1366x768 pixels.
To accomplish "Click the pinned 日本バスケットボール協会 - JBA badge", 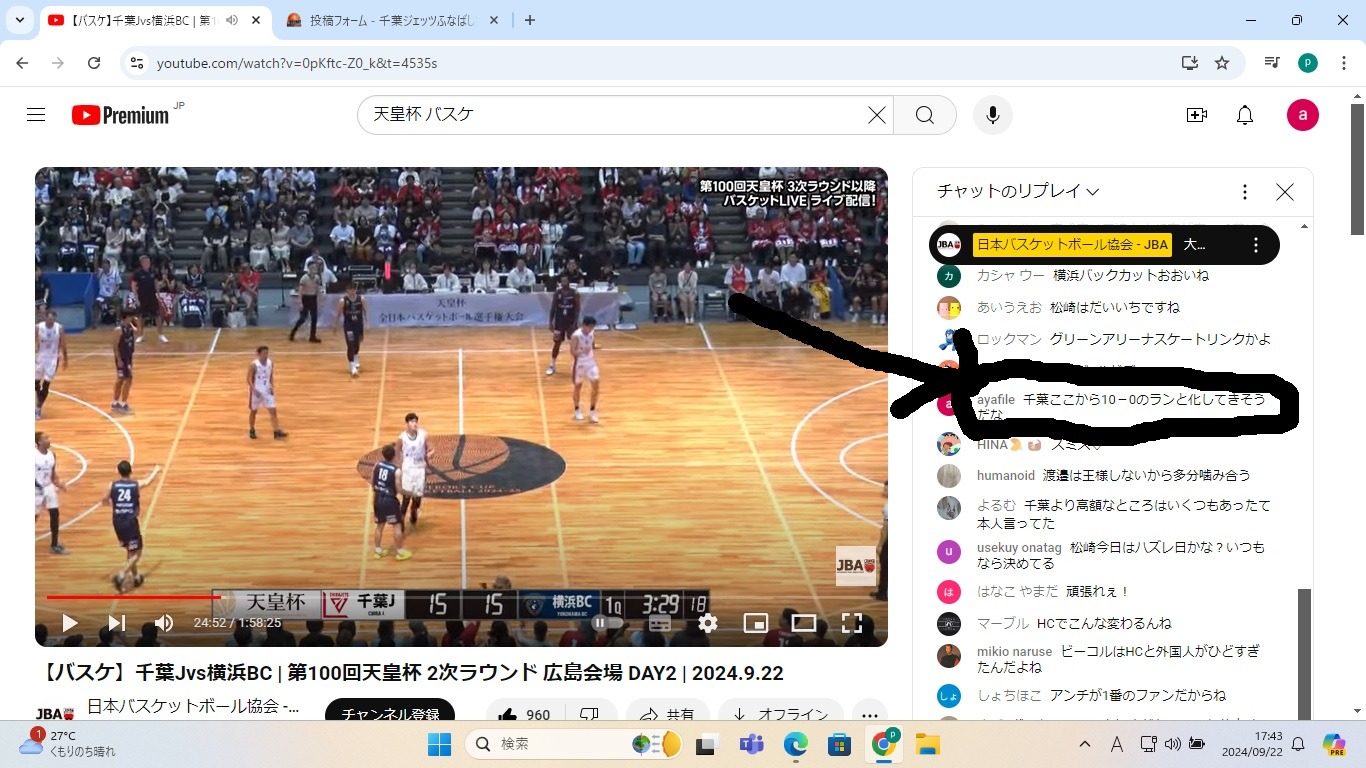I will point(1072,245).
